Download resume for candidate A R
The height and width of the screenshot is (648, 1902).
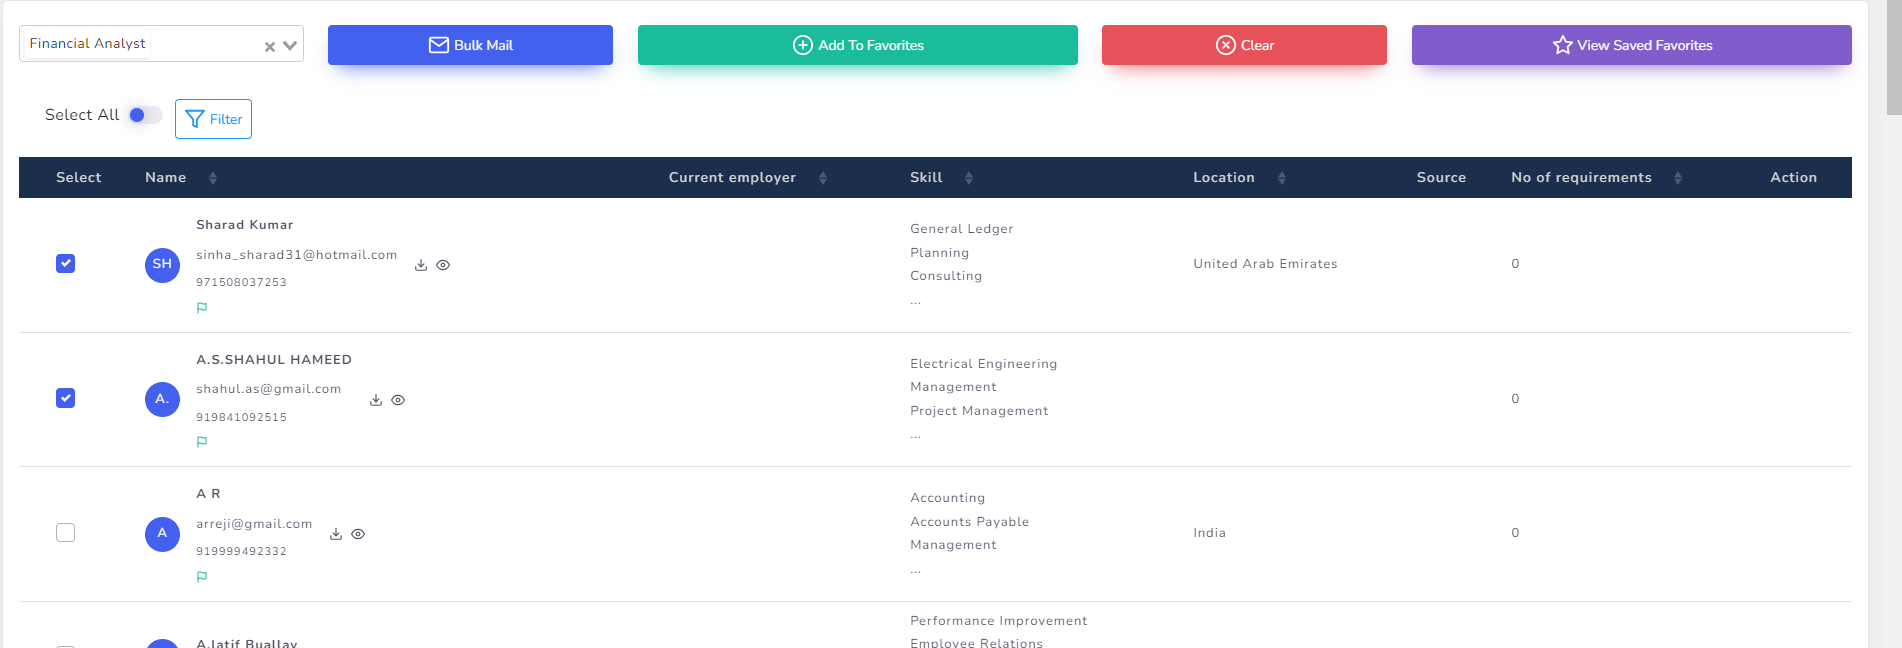(x=336, y=534)
